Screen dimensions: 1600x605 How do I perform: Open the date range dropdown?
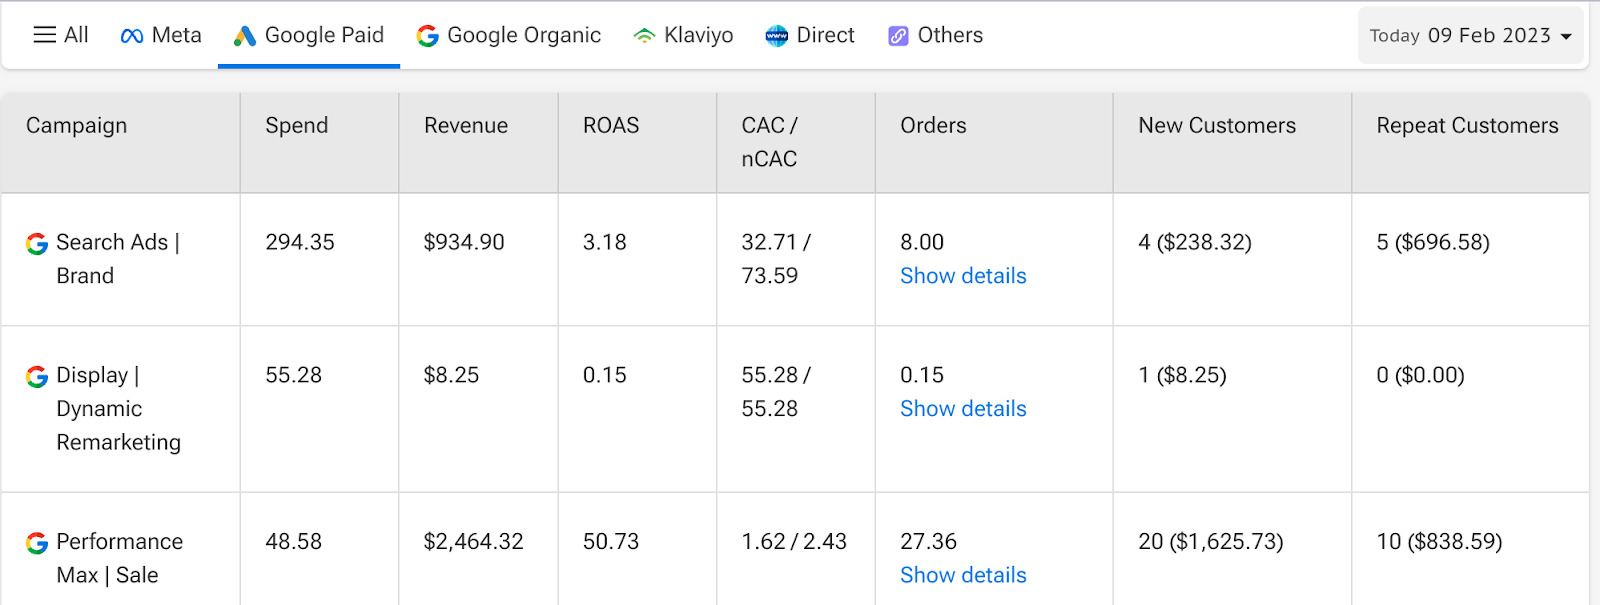pyautogui.click(x=1470, y=36)
